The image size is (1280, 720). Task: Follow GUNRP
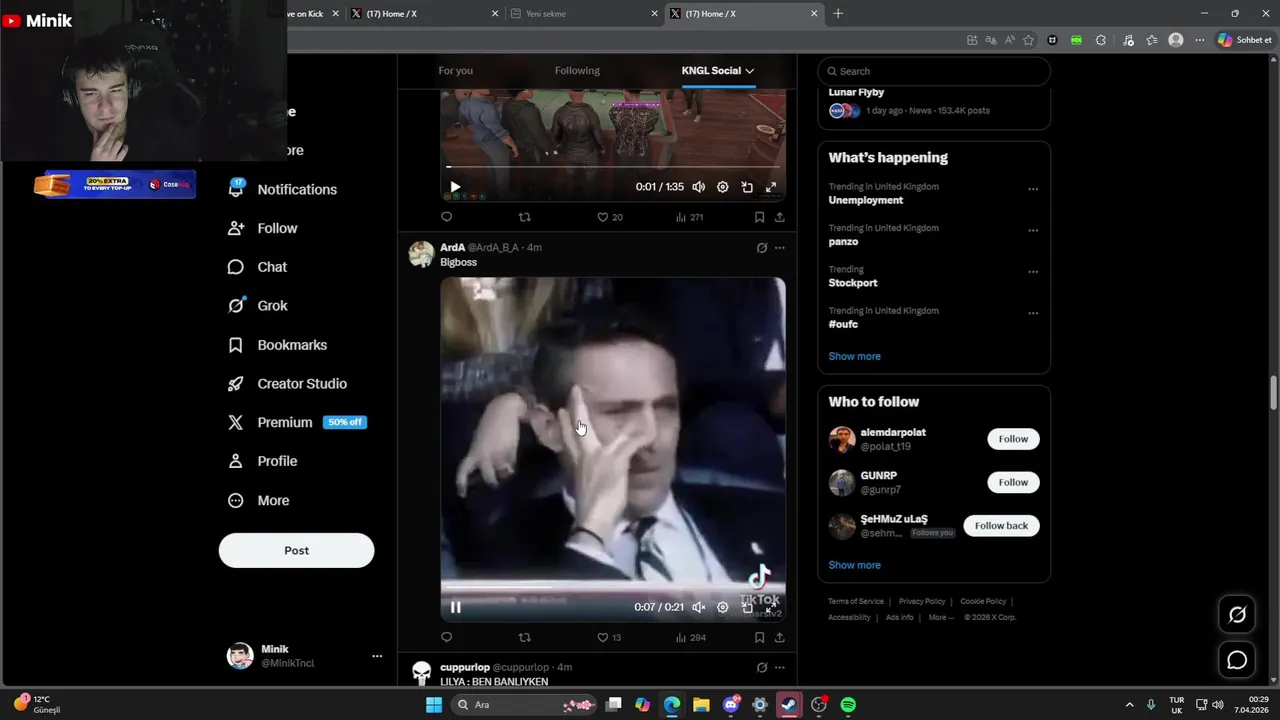[1013, 482]
